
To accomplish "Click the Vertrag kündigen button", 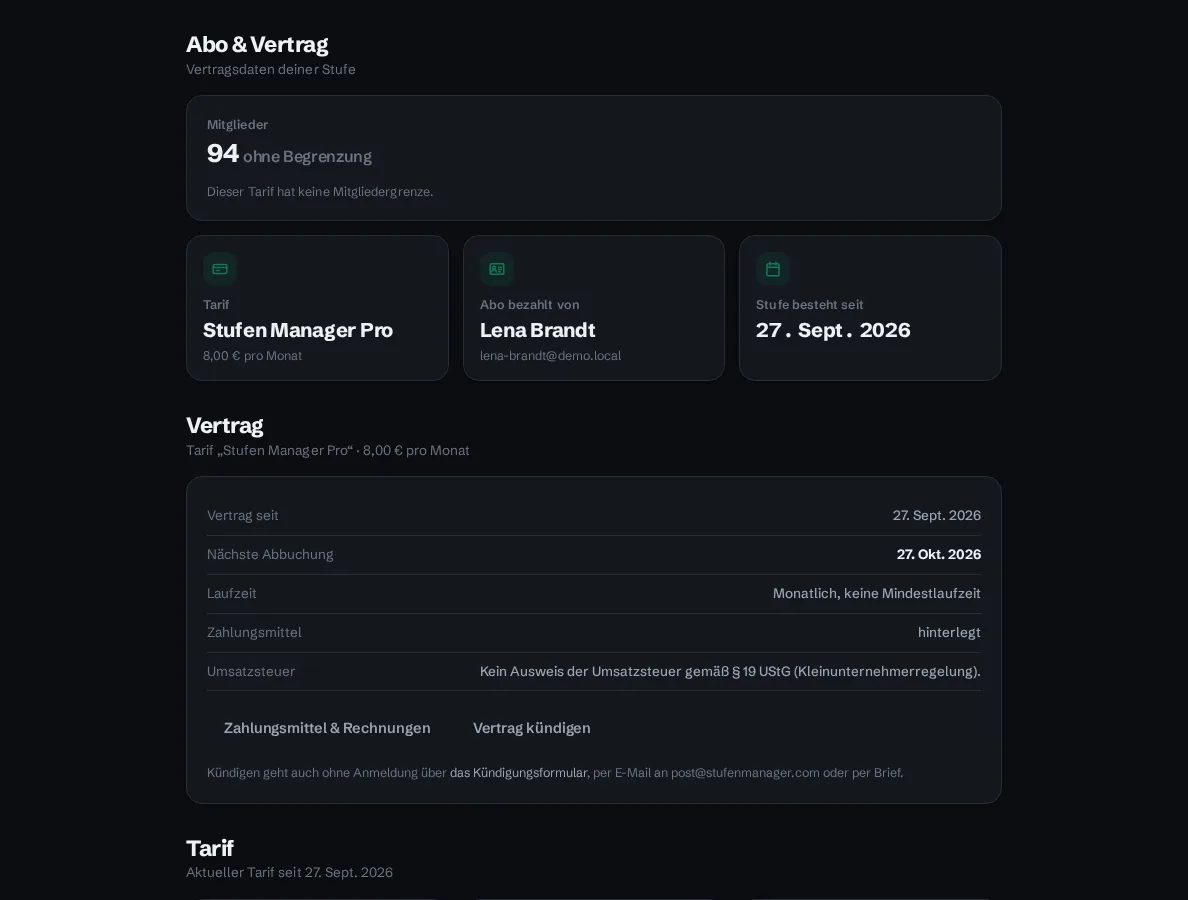I will pos(532,728).
